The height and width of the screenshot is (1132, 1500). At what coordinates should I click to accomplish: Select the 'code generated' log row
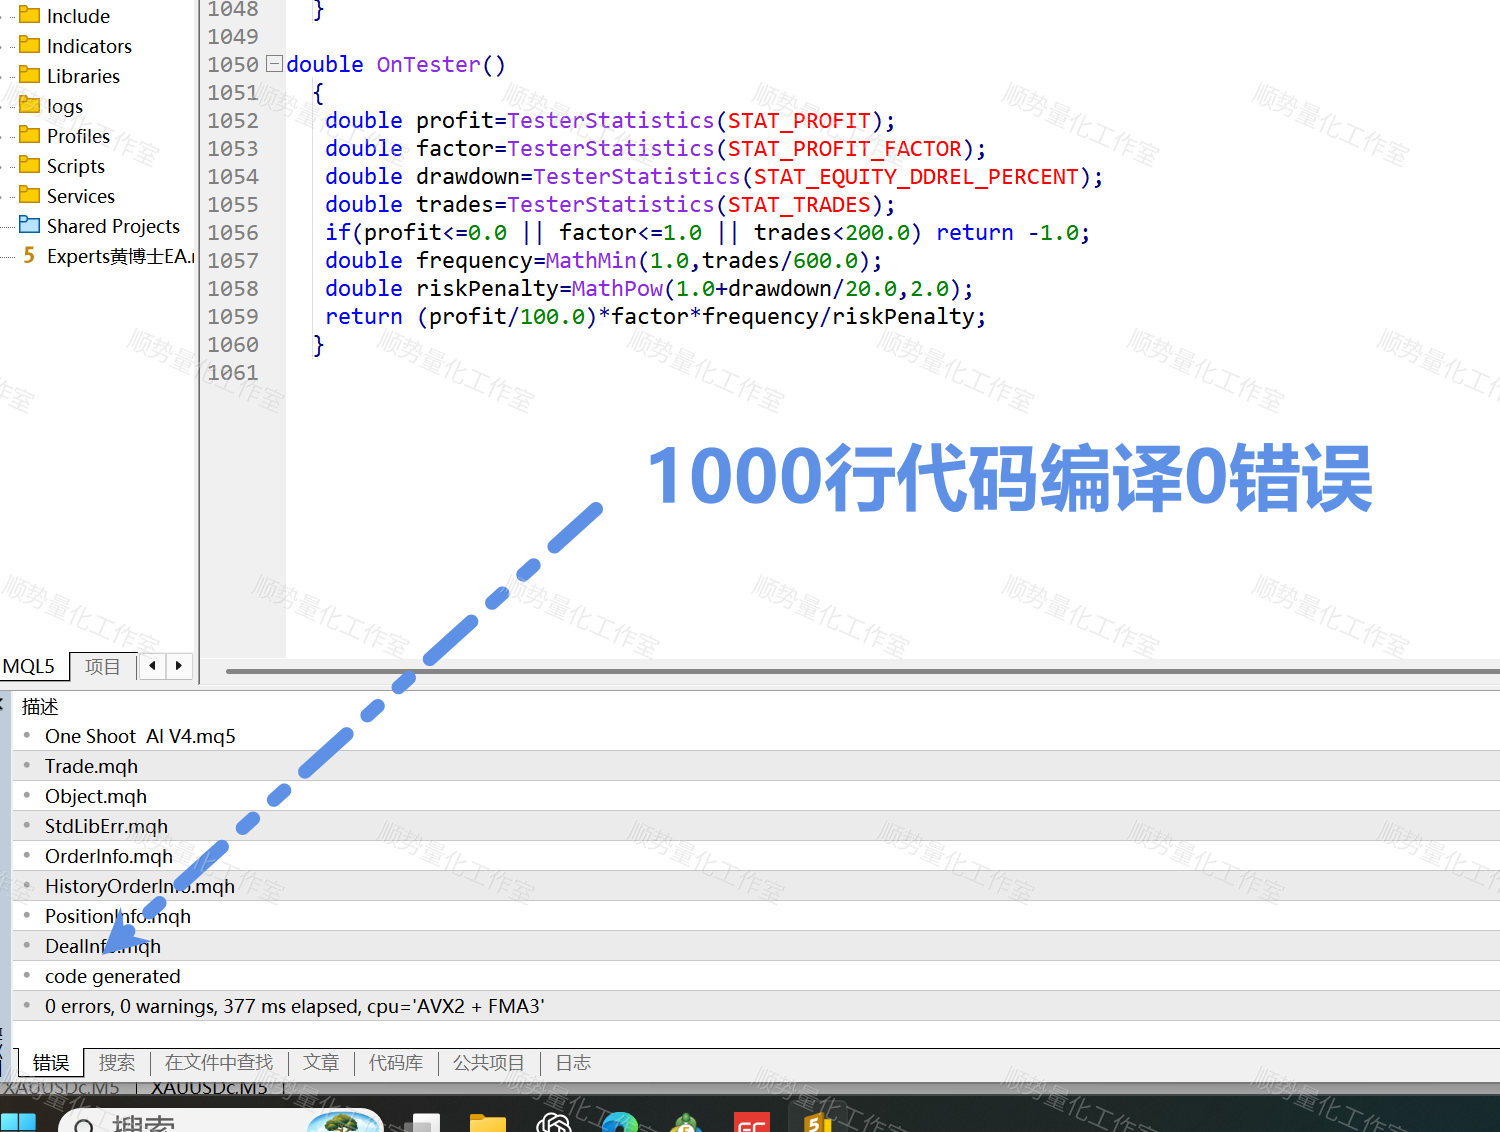(756, 976)
